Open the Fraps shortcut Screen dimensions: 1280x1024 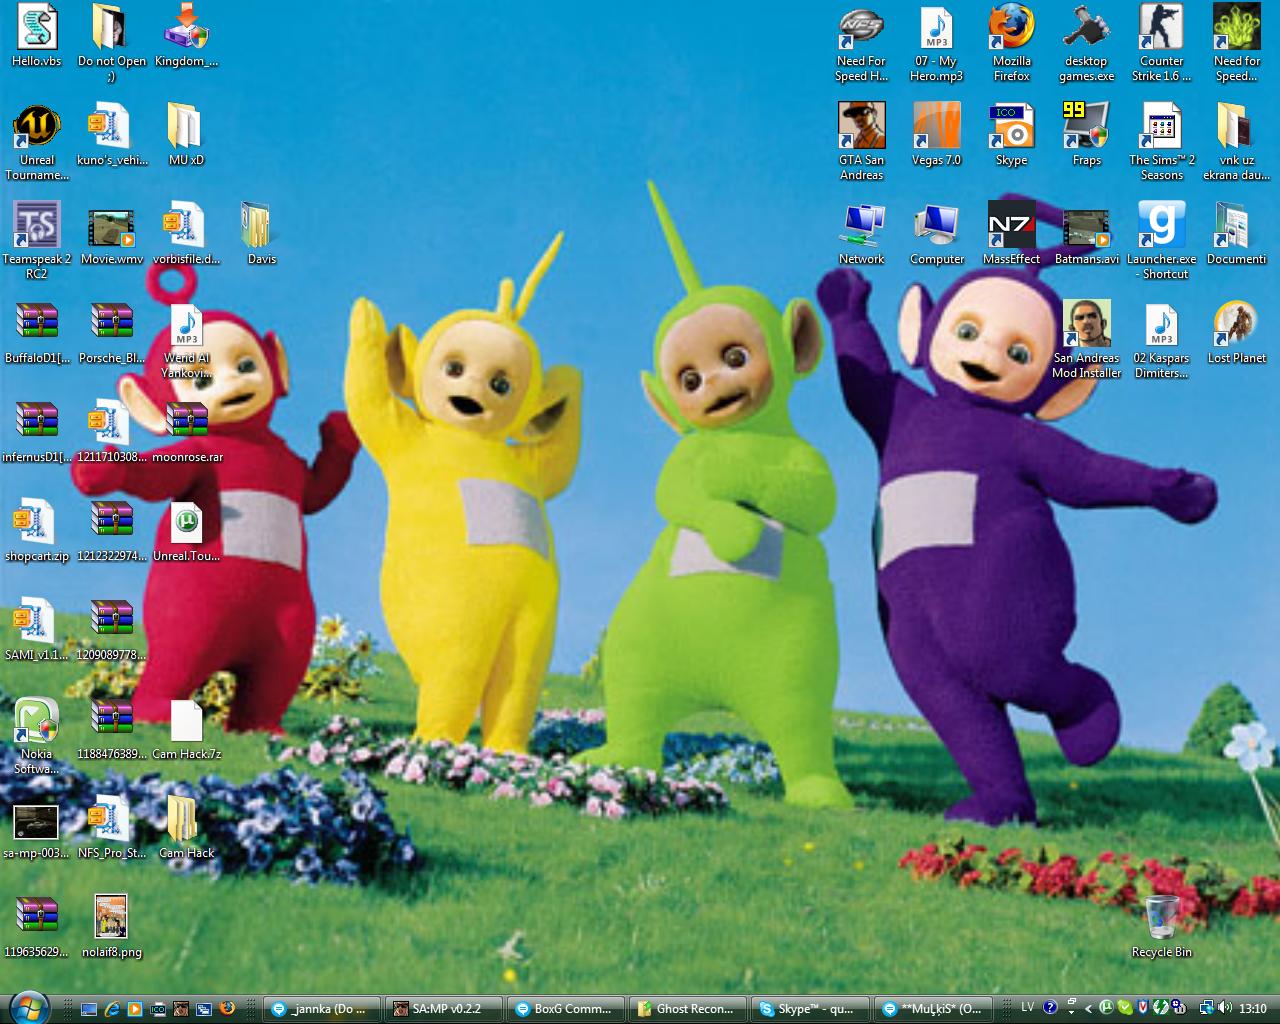pyautogui.click(x=1086, y=135)
